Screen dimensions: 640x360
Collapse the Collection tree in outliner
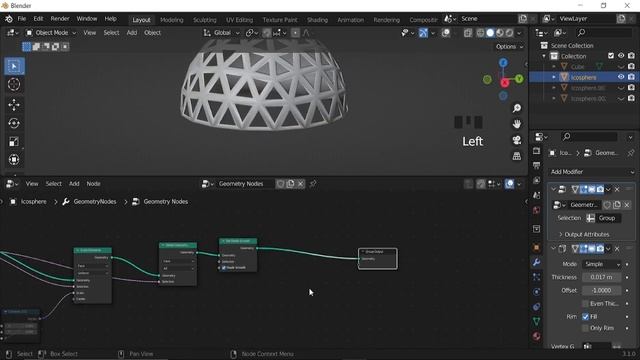point(544,56)
